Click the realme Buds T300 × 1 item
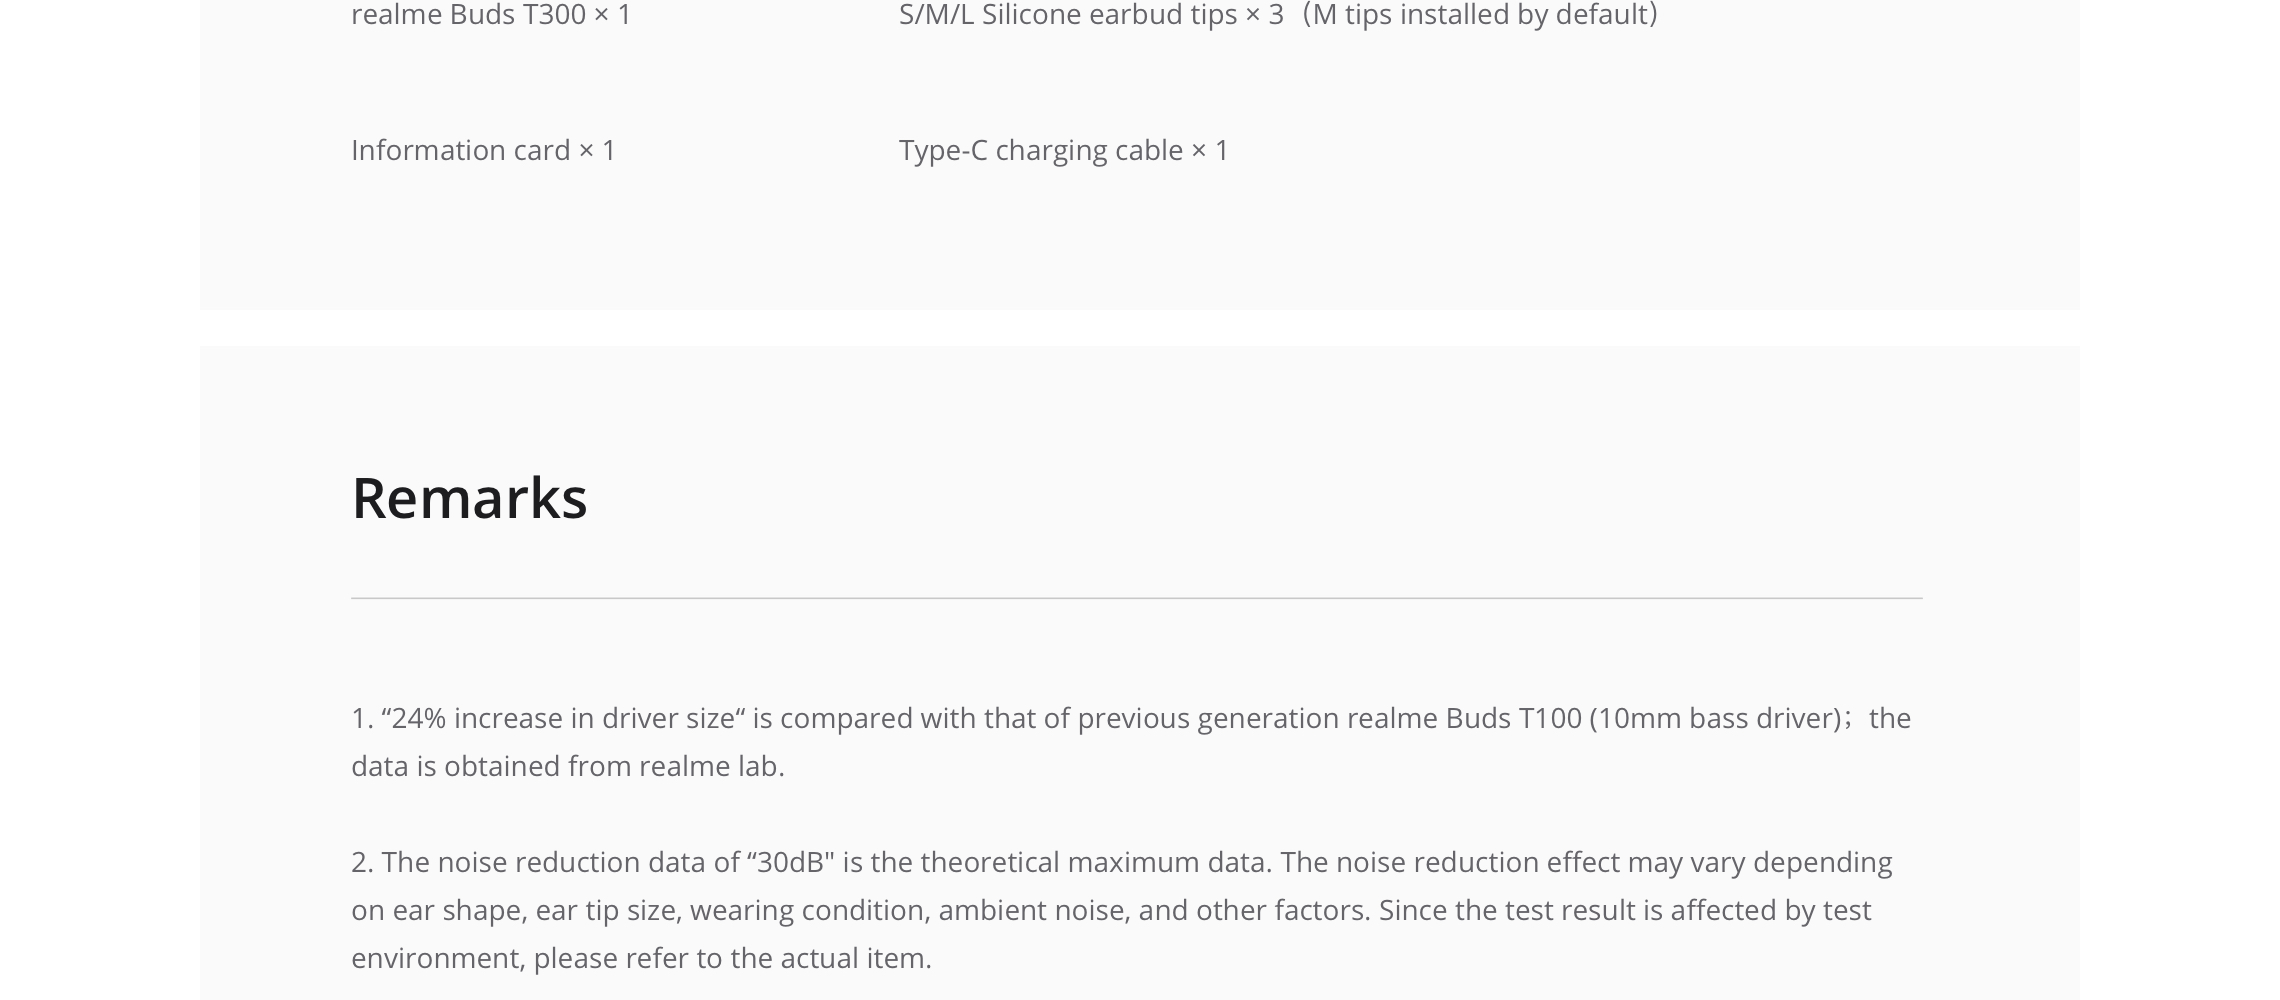The image size is (2280, 1000). point(491,14)
